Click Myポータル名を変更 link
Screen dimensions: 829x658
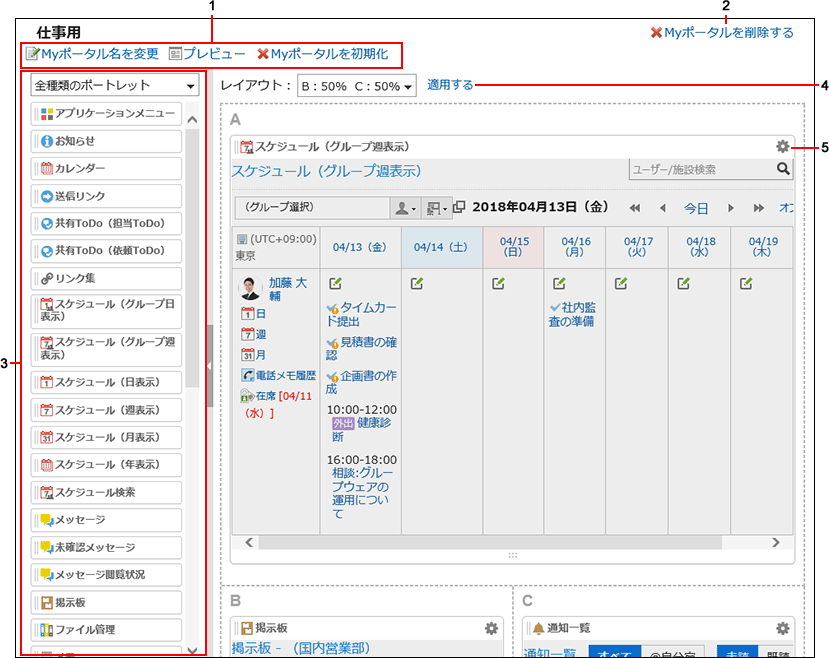click(93, 54)
